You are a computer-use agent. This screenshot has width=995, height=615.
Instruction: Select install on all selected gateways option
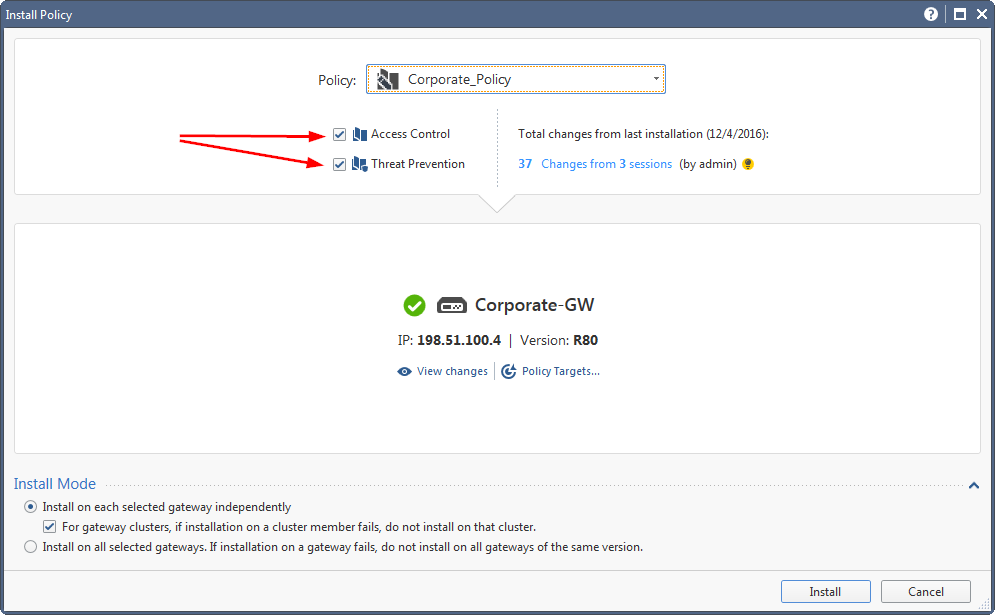pos(30,546)
